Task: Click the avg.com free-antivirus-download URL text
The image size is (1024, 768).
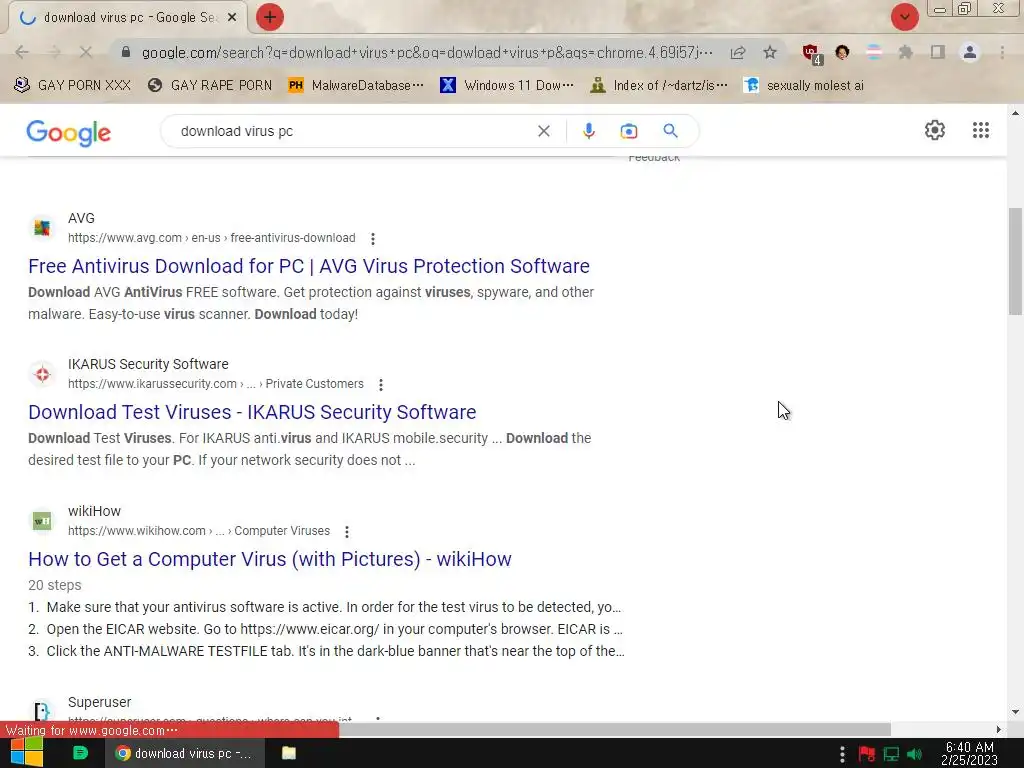Action: pos(212,238)
